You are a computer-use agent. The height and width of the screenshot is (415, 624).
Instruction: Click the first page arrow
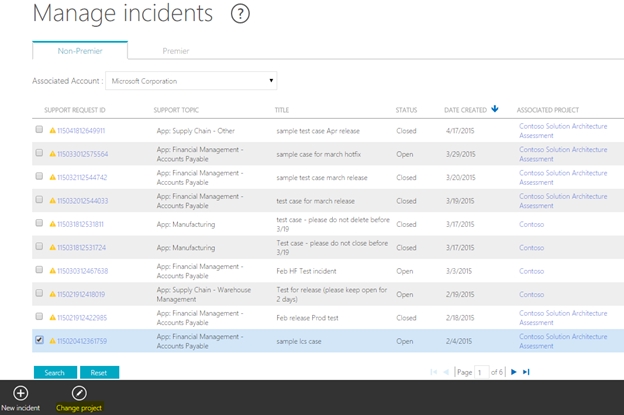pyautogui.click(x=434, y=372)
